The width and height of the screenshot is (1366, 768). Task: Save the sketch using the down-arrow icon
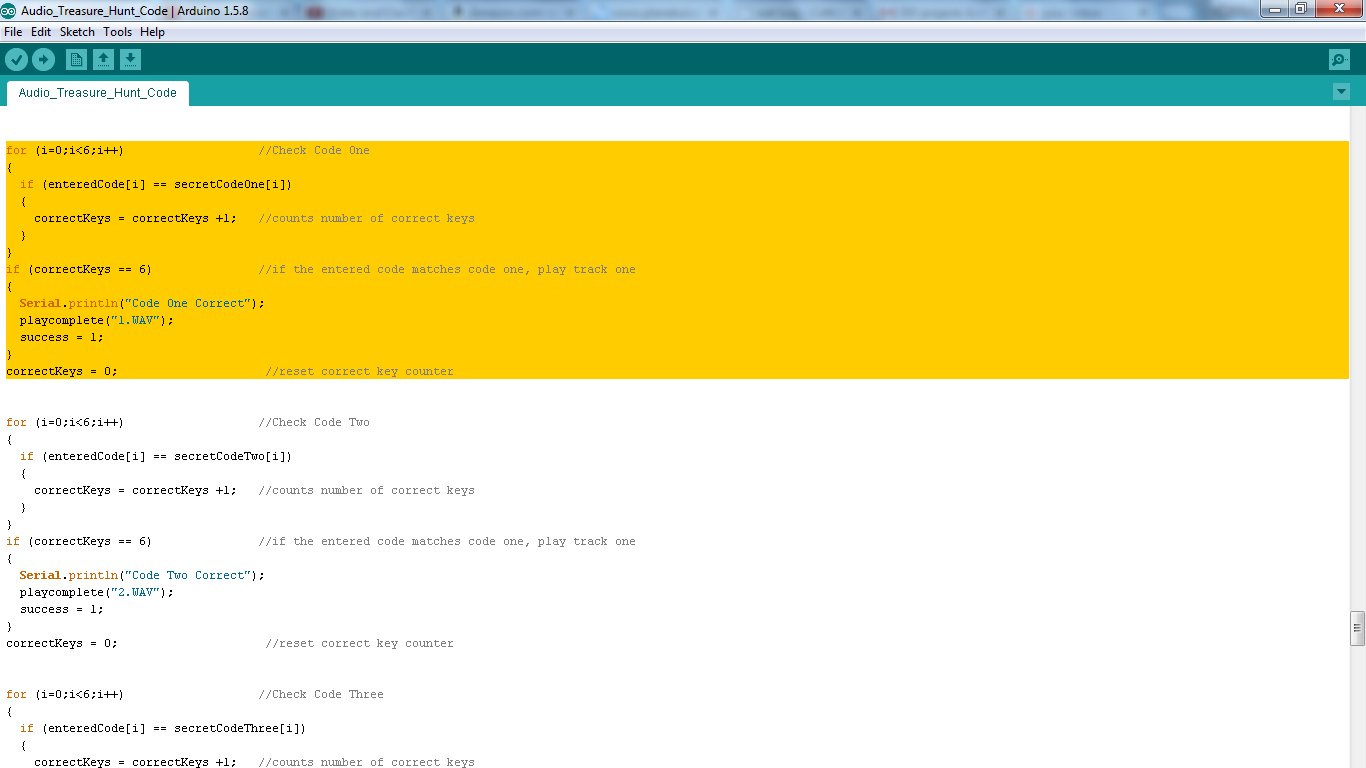click(130, 60)
